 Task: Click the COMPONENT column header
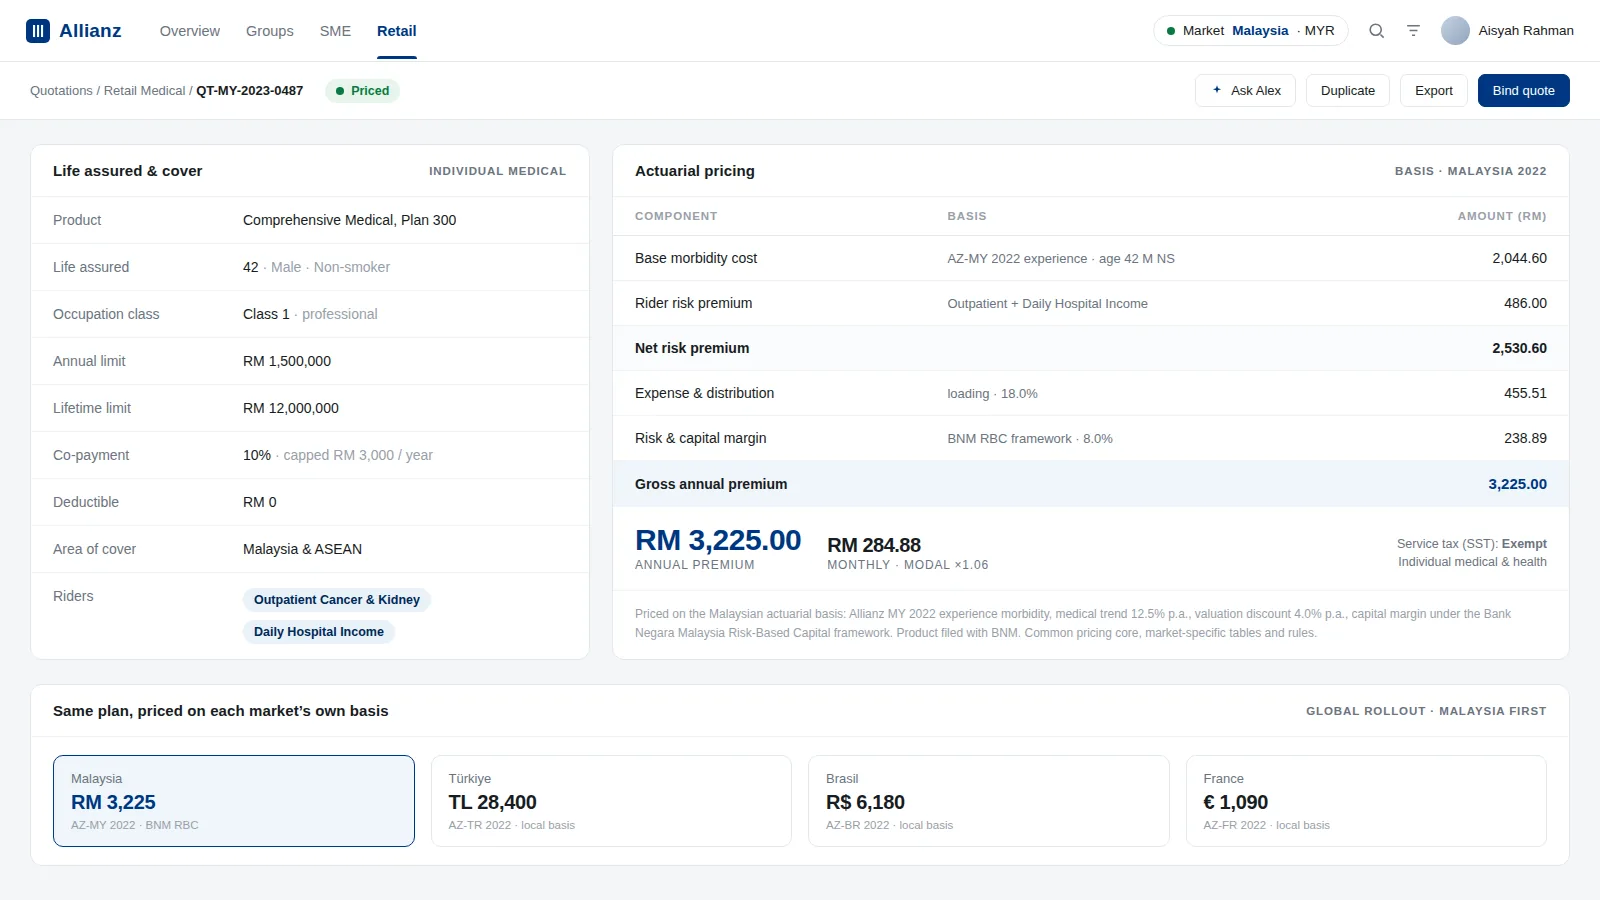(x=676, y=216)
